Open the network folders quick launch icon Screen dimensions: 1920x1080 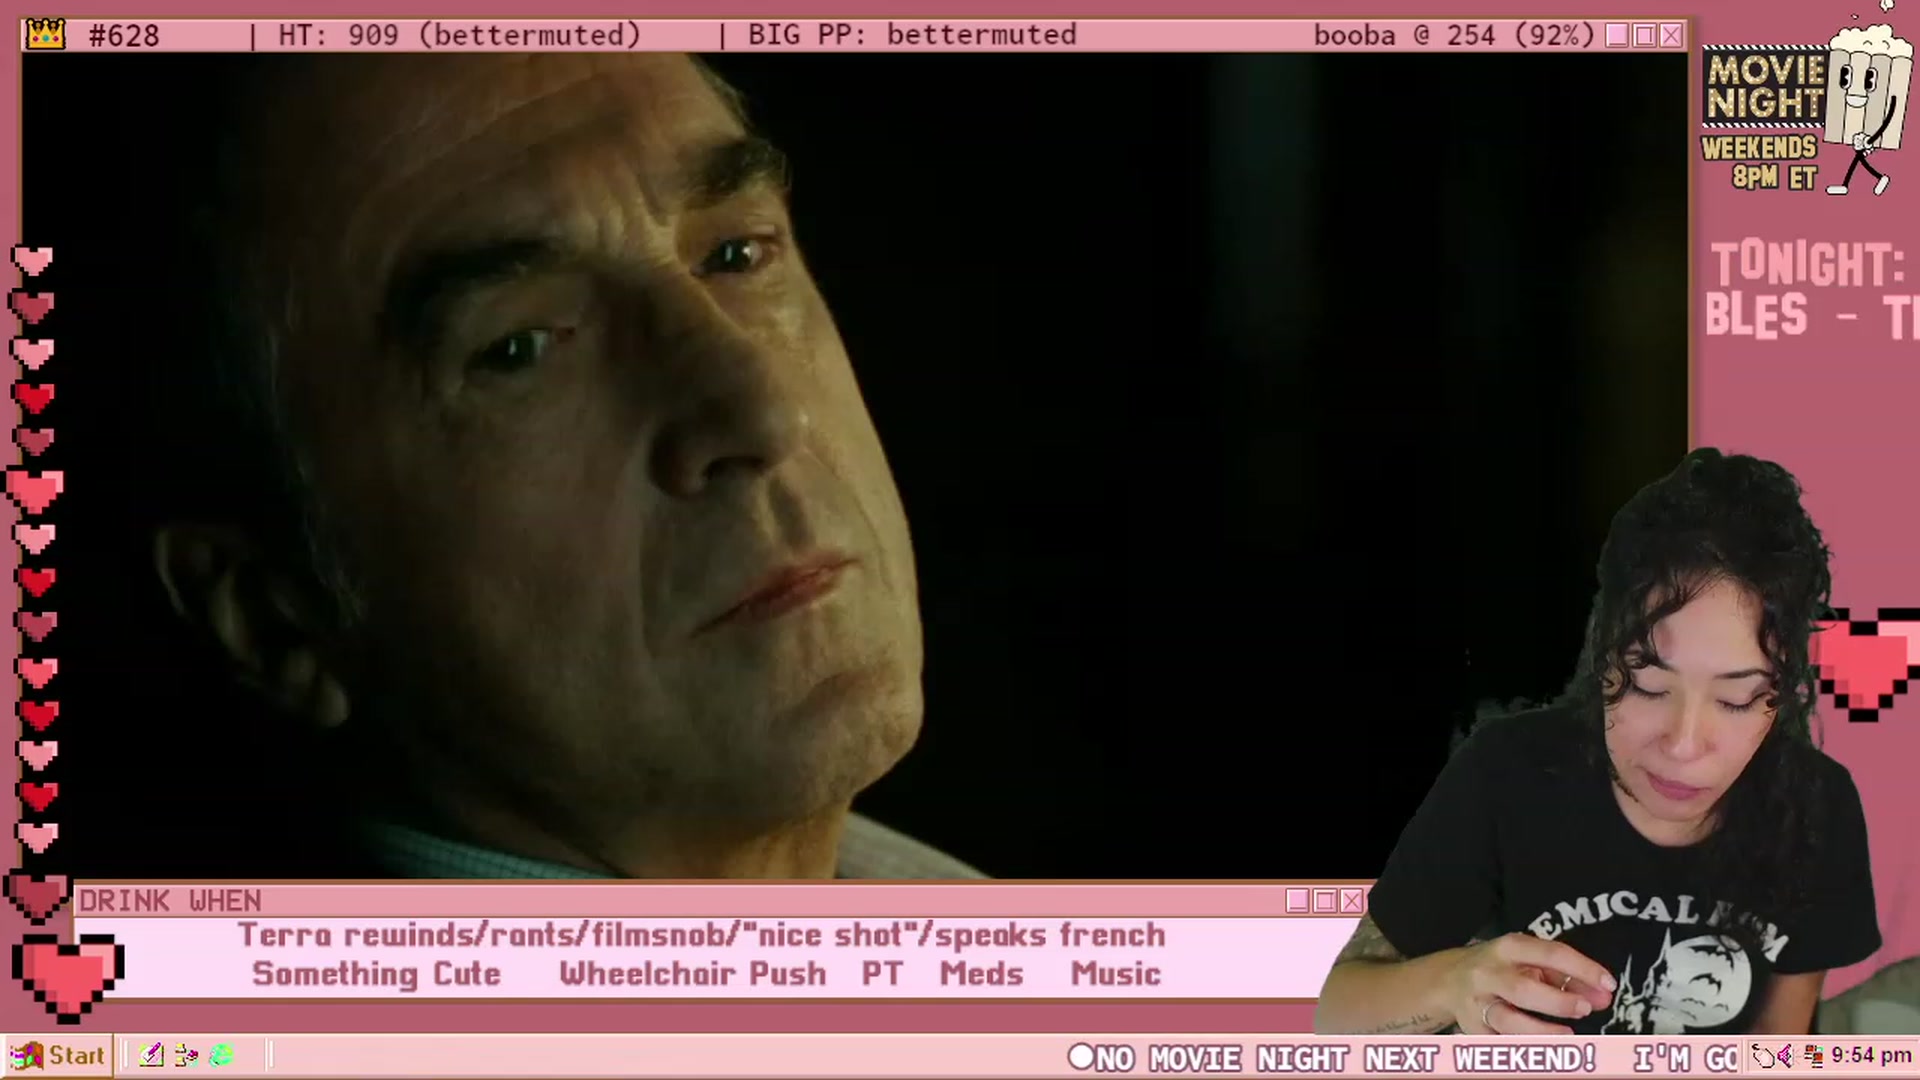tap(186, 1055)
